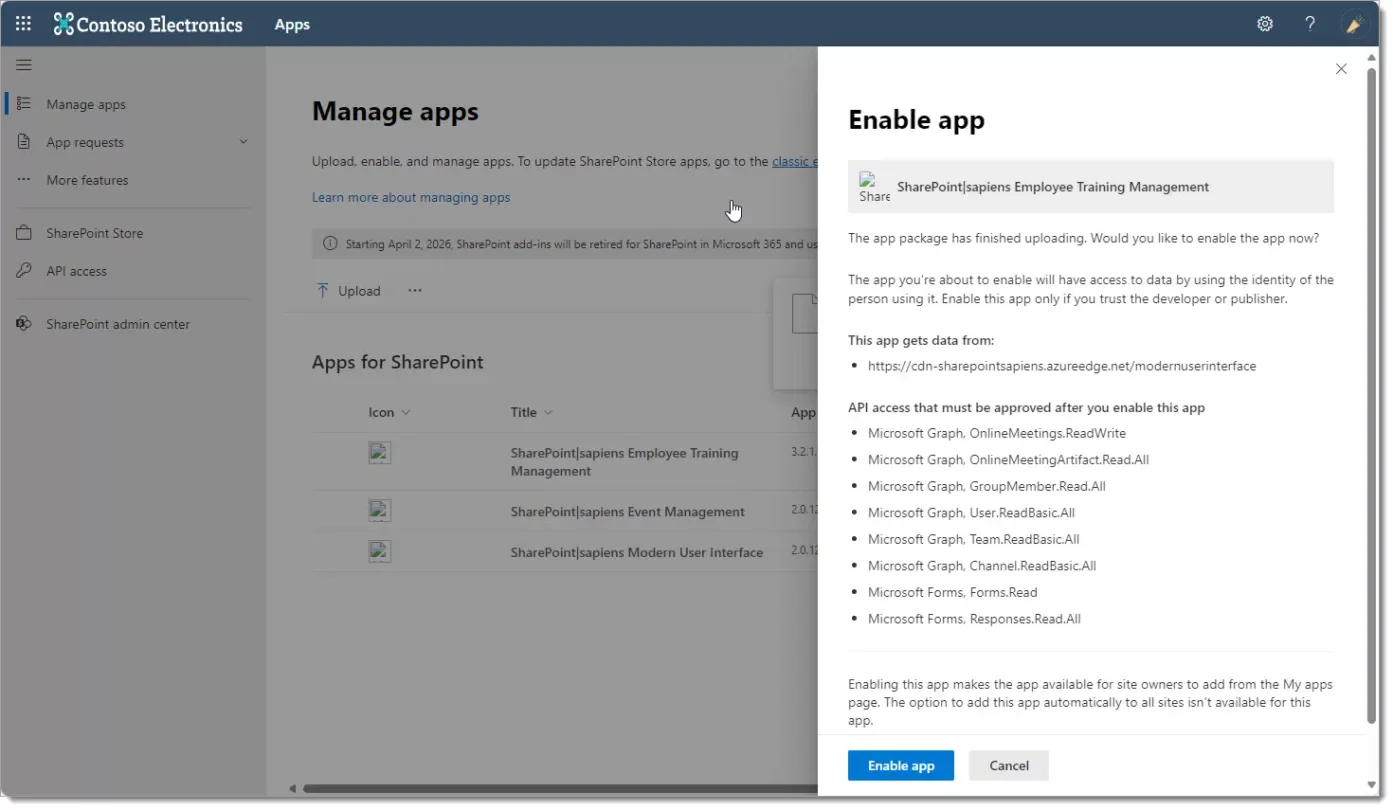Click the Apps header title
Viewport: 1393px width, 810px height.
[x=292, y=24]
